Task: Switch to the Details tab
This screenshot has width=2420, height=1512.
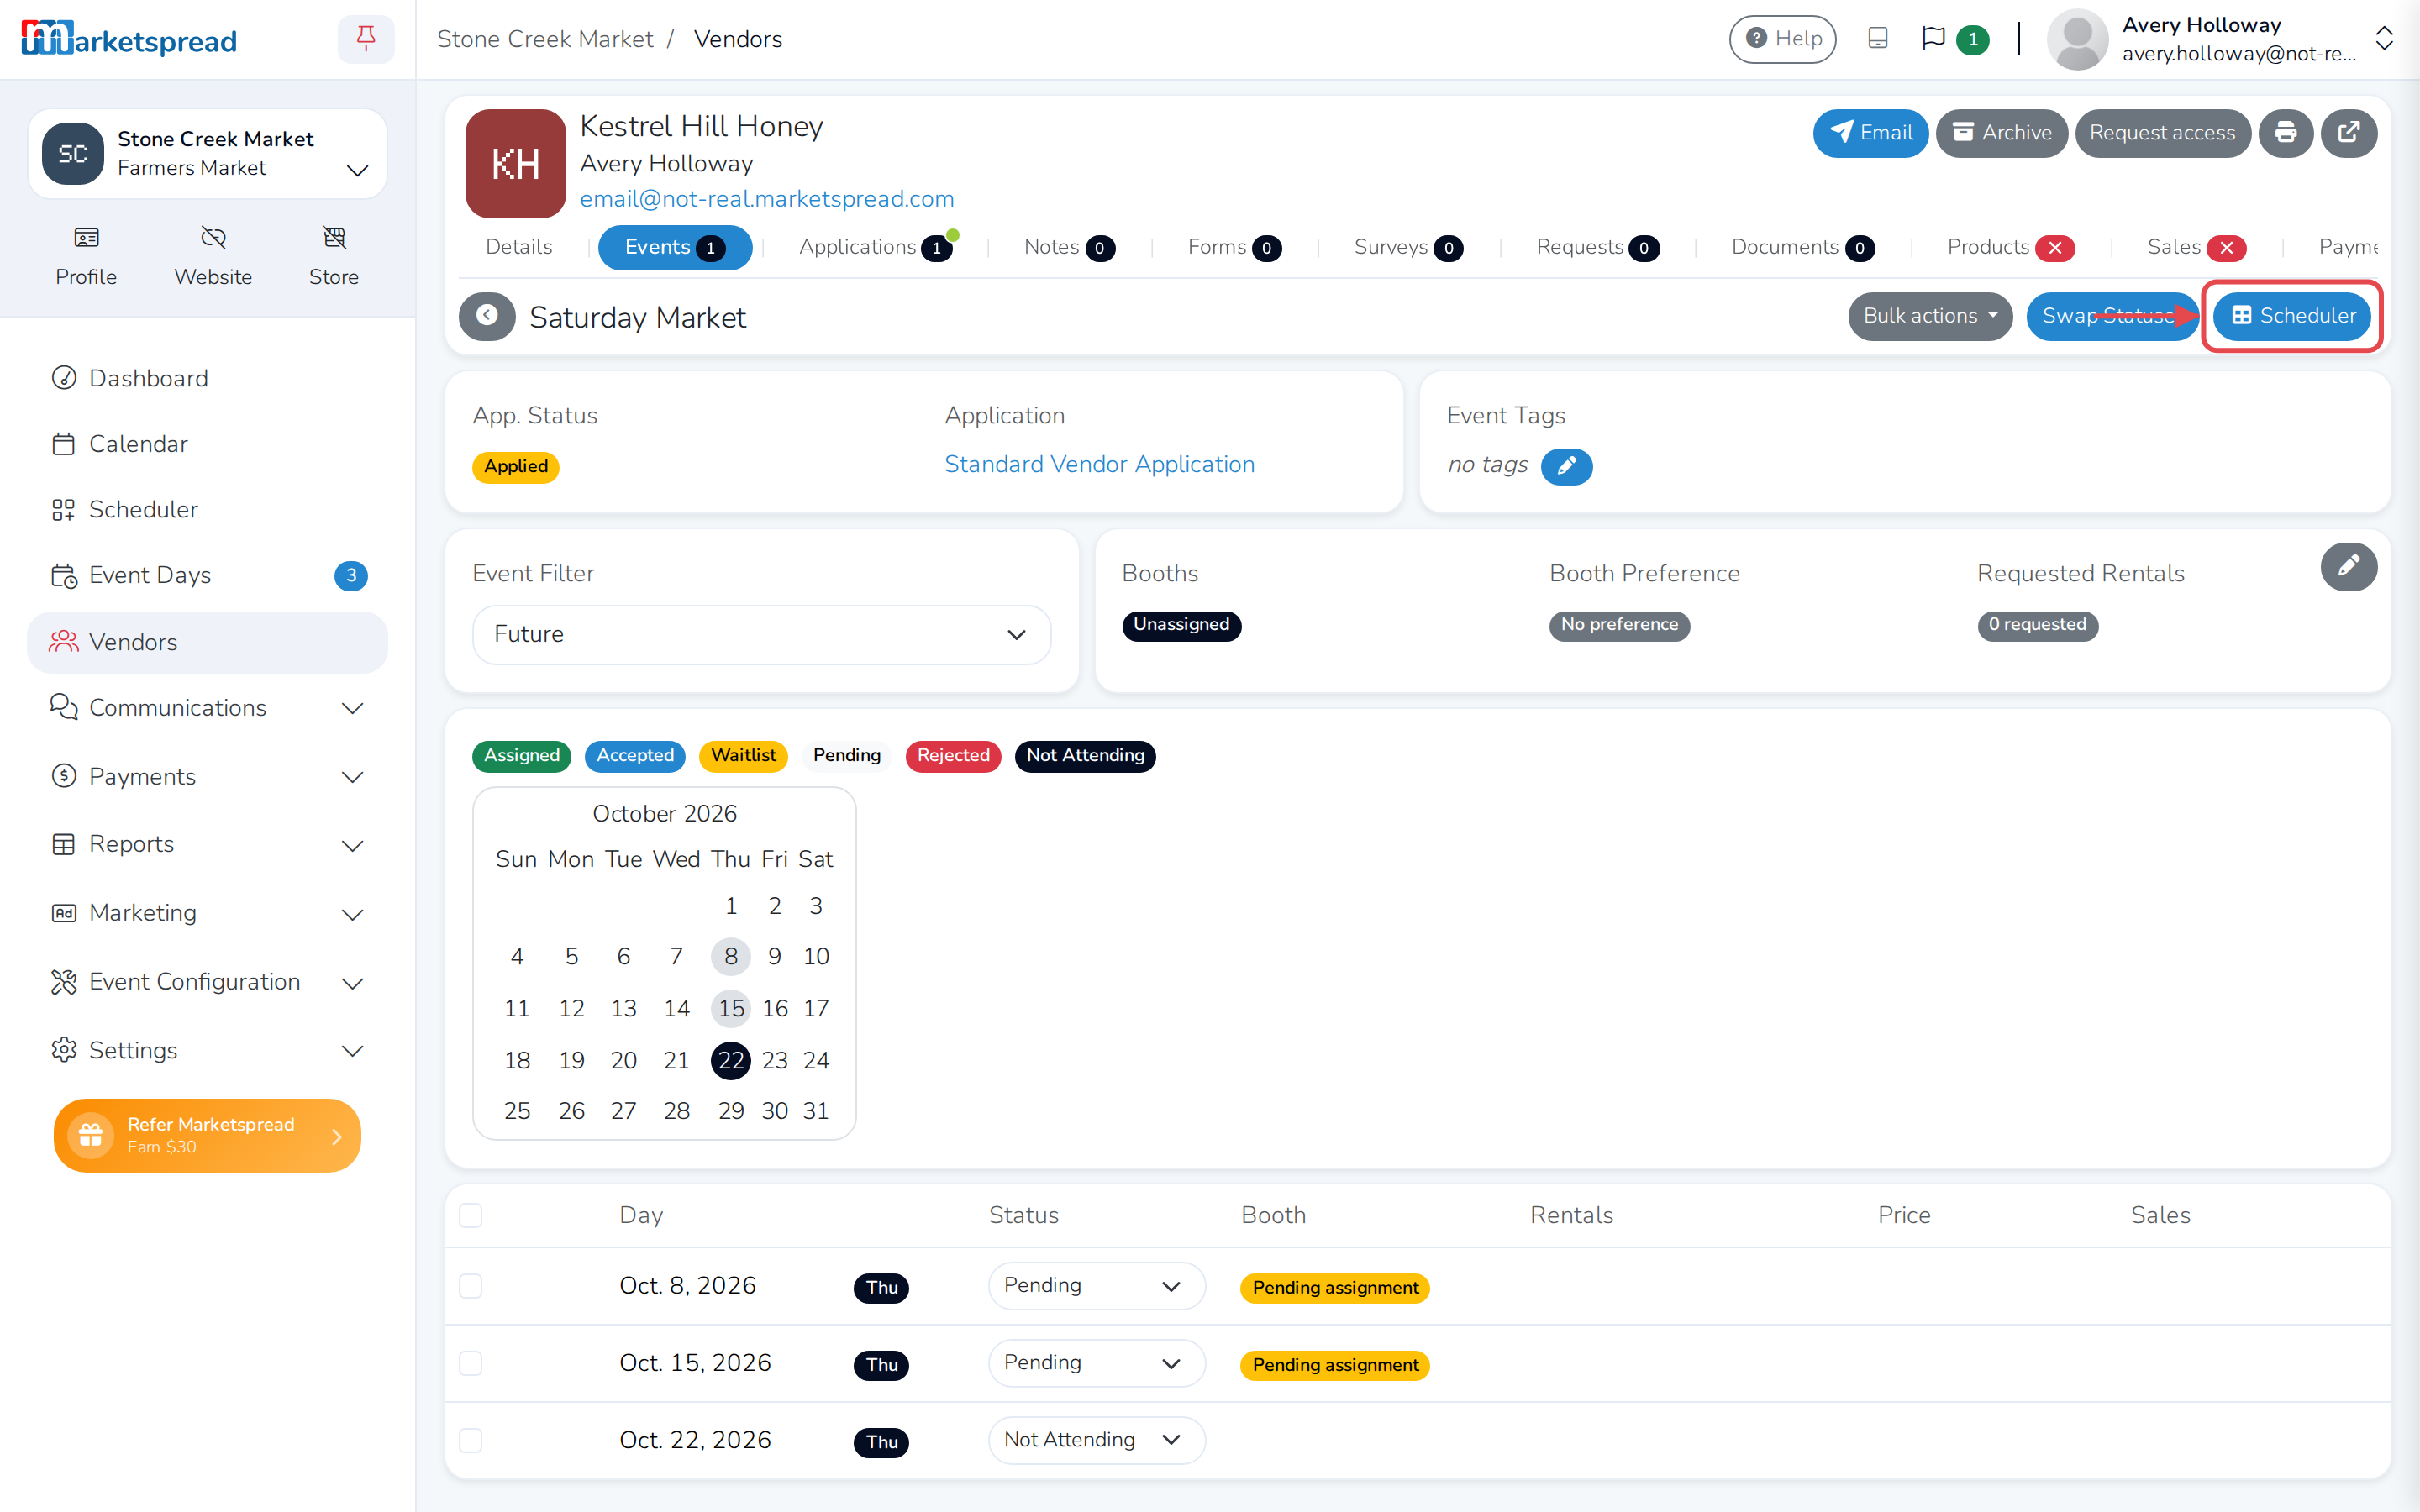Action: point(519,247)
